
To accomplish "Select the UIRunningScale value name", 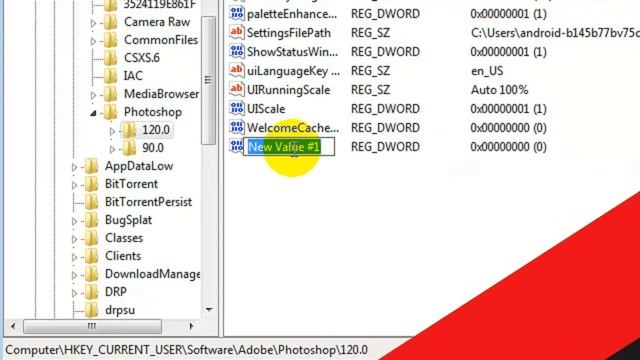I will (289, 90).
